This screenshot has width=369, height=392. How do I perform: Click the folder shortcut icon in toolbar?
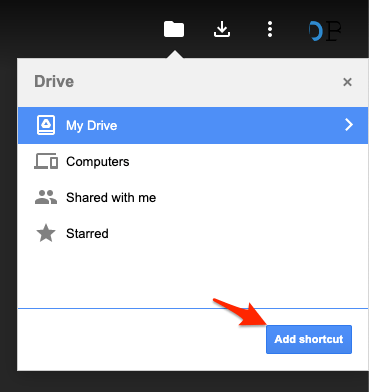[x=174, y=29]
